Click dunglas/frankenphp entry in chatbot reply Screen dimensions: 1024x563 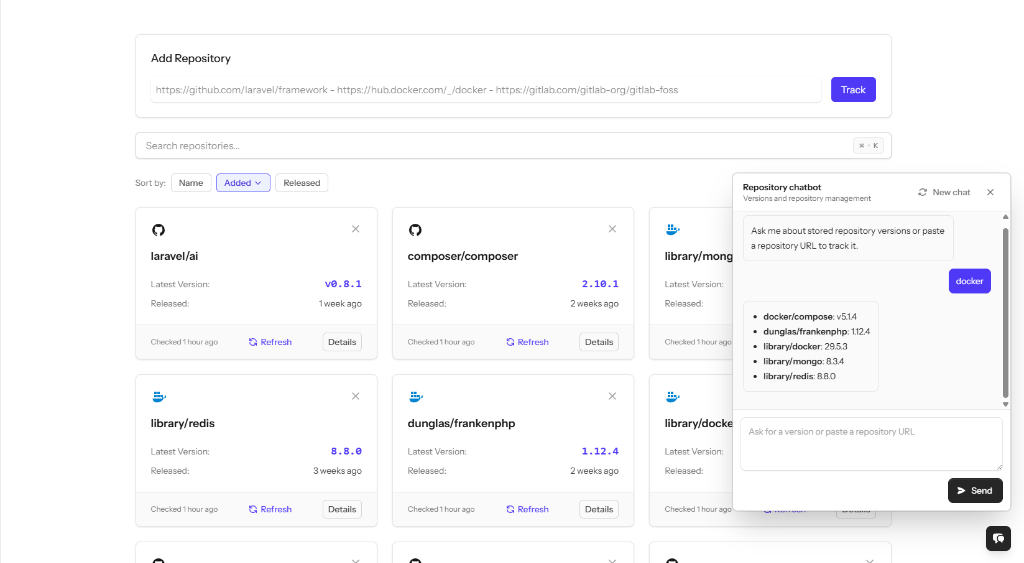click(x=816, y=331)
